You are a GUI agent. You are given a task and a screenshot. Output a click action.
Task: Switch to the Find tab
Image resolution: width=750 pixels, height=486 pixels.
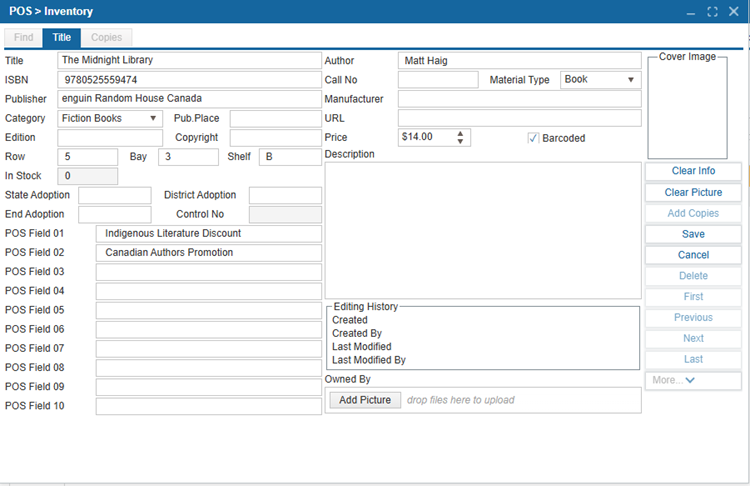23,37
